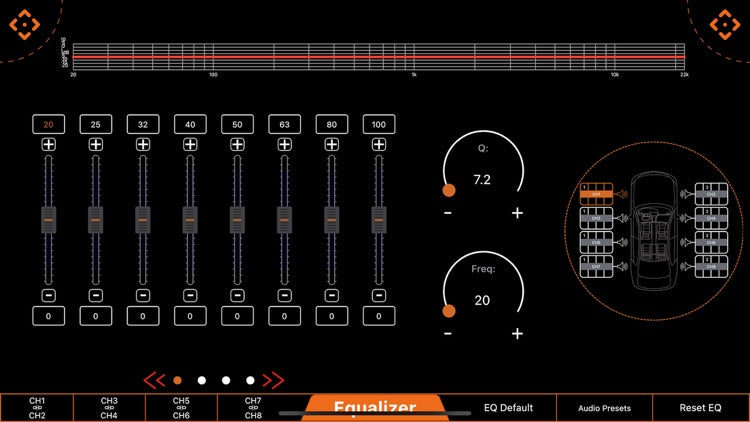Image resolution: width=750 pixels, height=422 pixels.
Task: Decrease the 32 Hz band with minus
Action: click(143, 295)
